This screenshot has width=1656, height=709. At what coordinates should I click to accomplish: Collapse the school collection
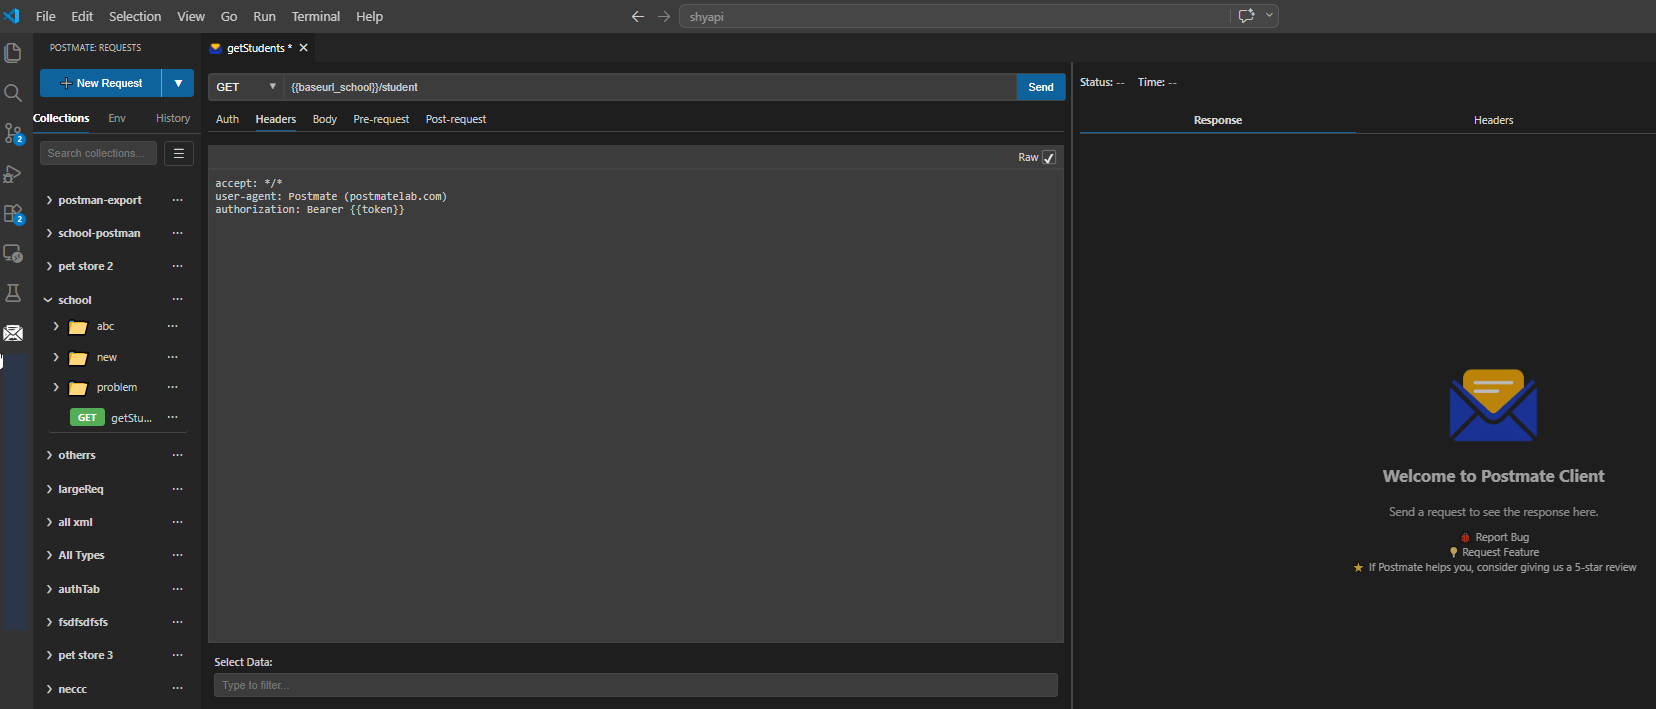coord(48,300)
